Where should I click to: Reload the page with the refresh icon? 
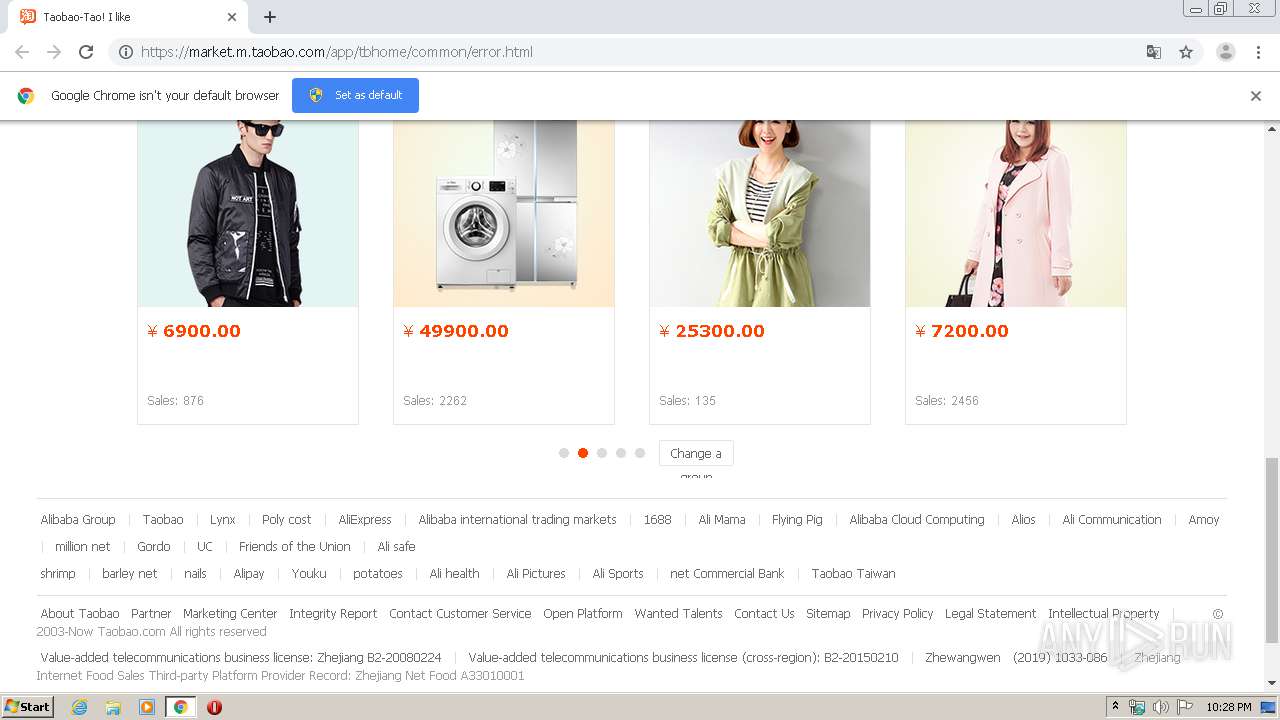tap(86, 52)
